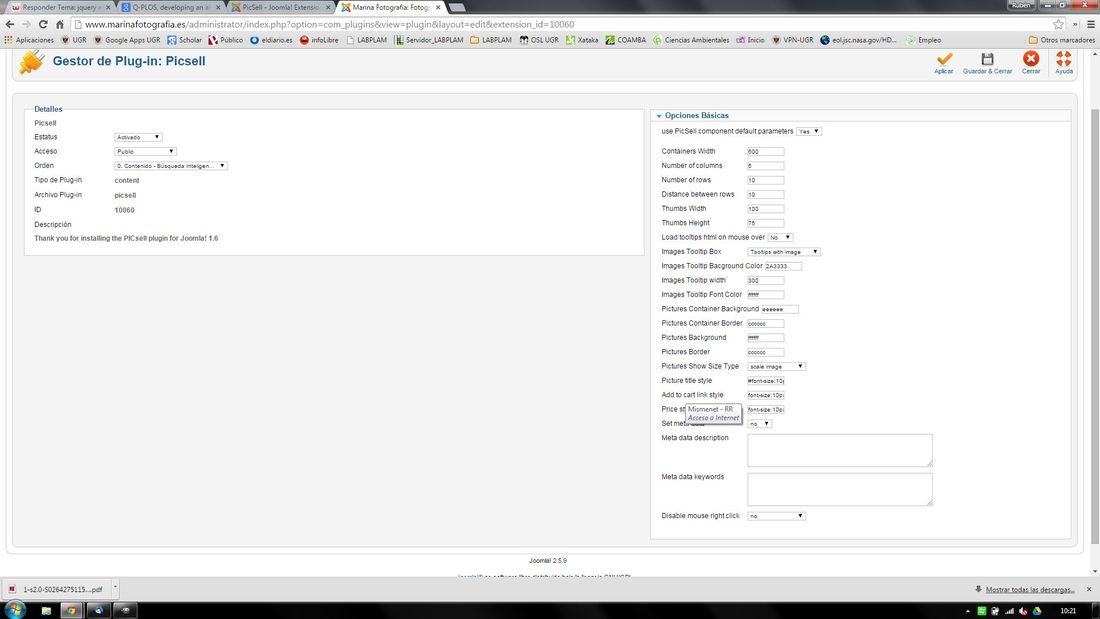Screen dimensions: 1100x619
Task: Click the Meta data description textarea
Action: pos(840,450)
